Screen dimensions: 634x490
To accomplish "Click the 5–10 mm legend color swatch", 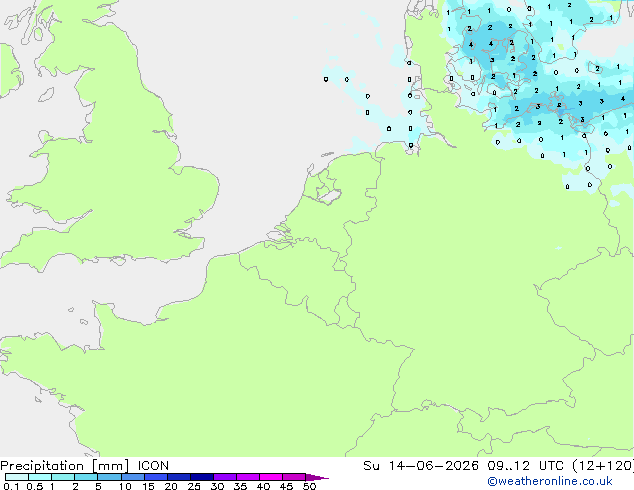I will [110, 477].
